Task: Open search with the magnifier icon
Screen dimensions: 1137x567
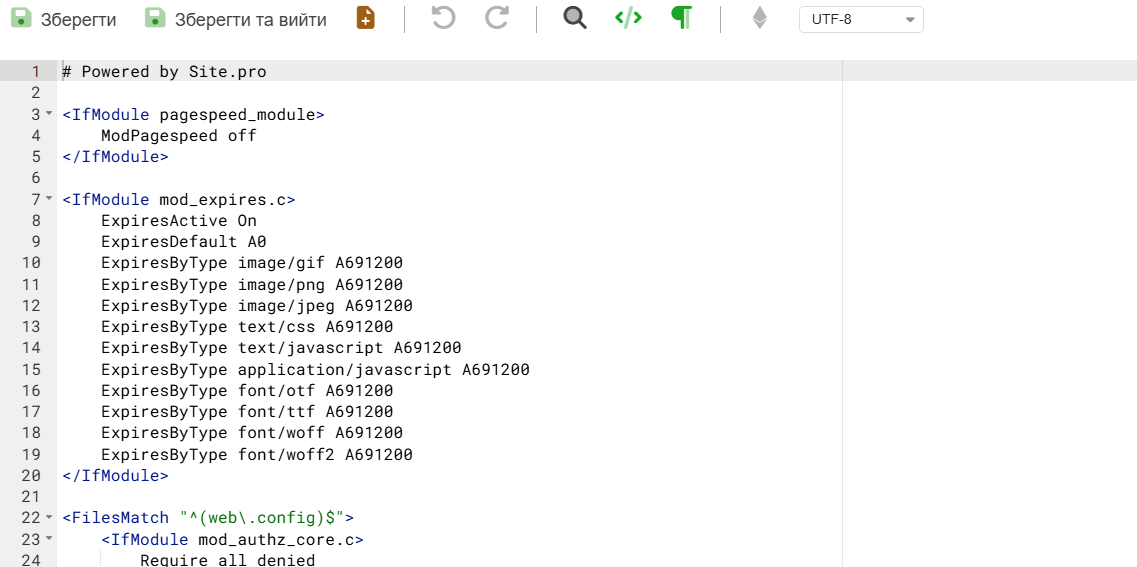Action: 575,18
